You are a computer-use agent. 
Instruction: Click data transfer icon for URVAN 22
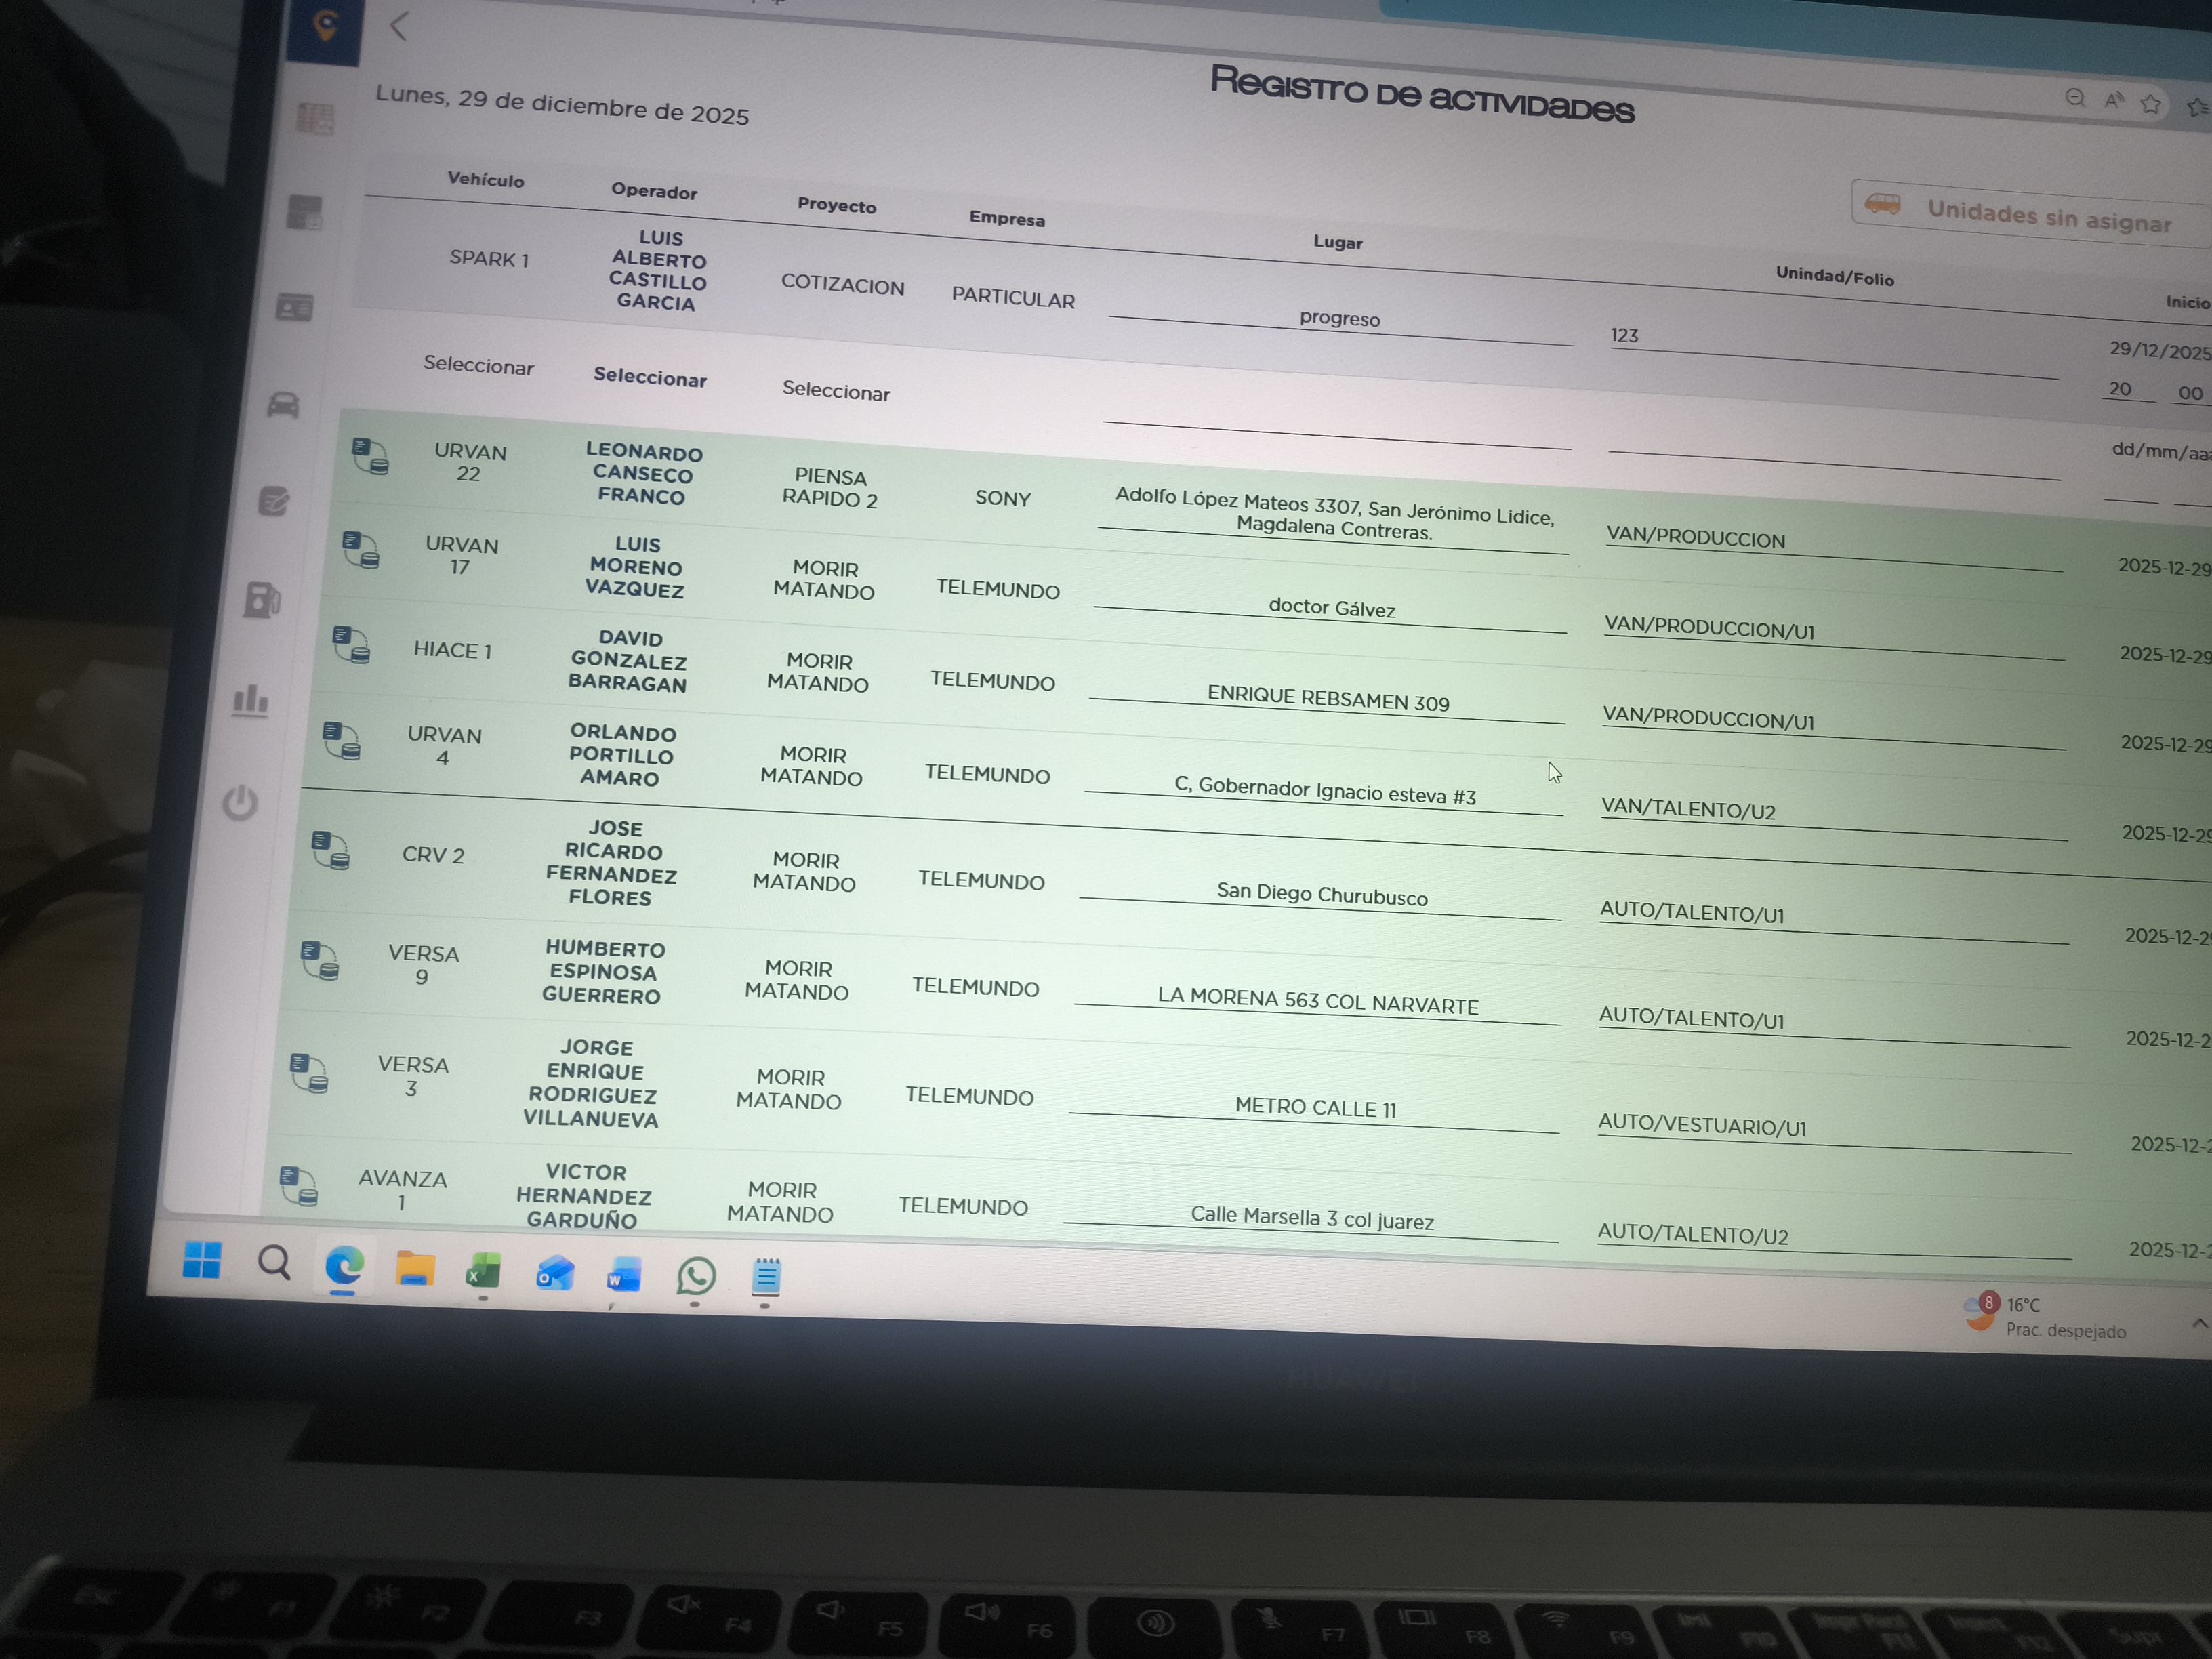pos(370,456)
